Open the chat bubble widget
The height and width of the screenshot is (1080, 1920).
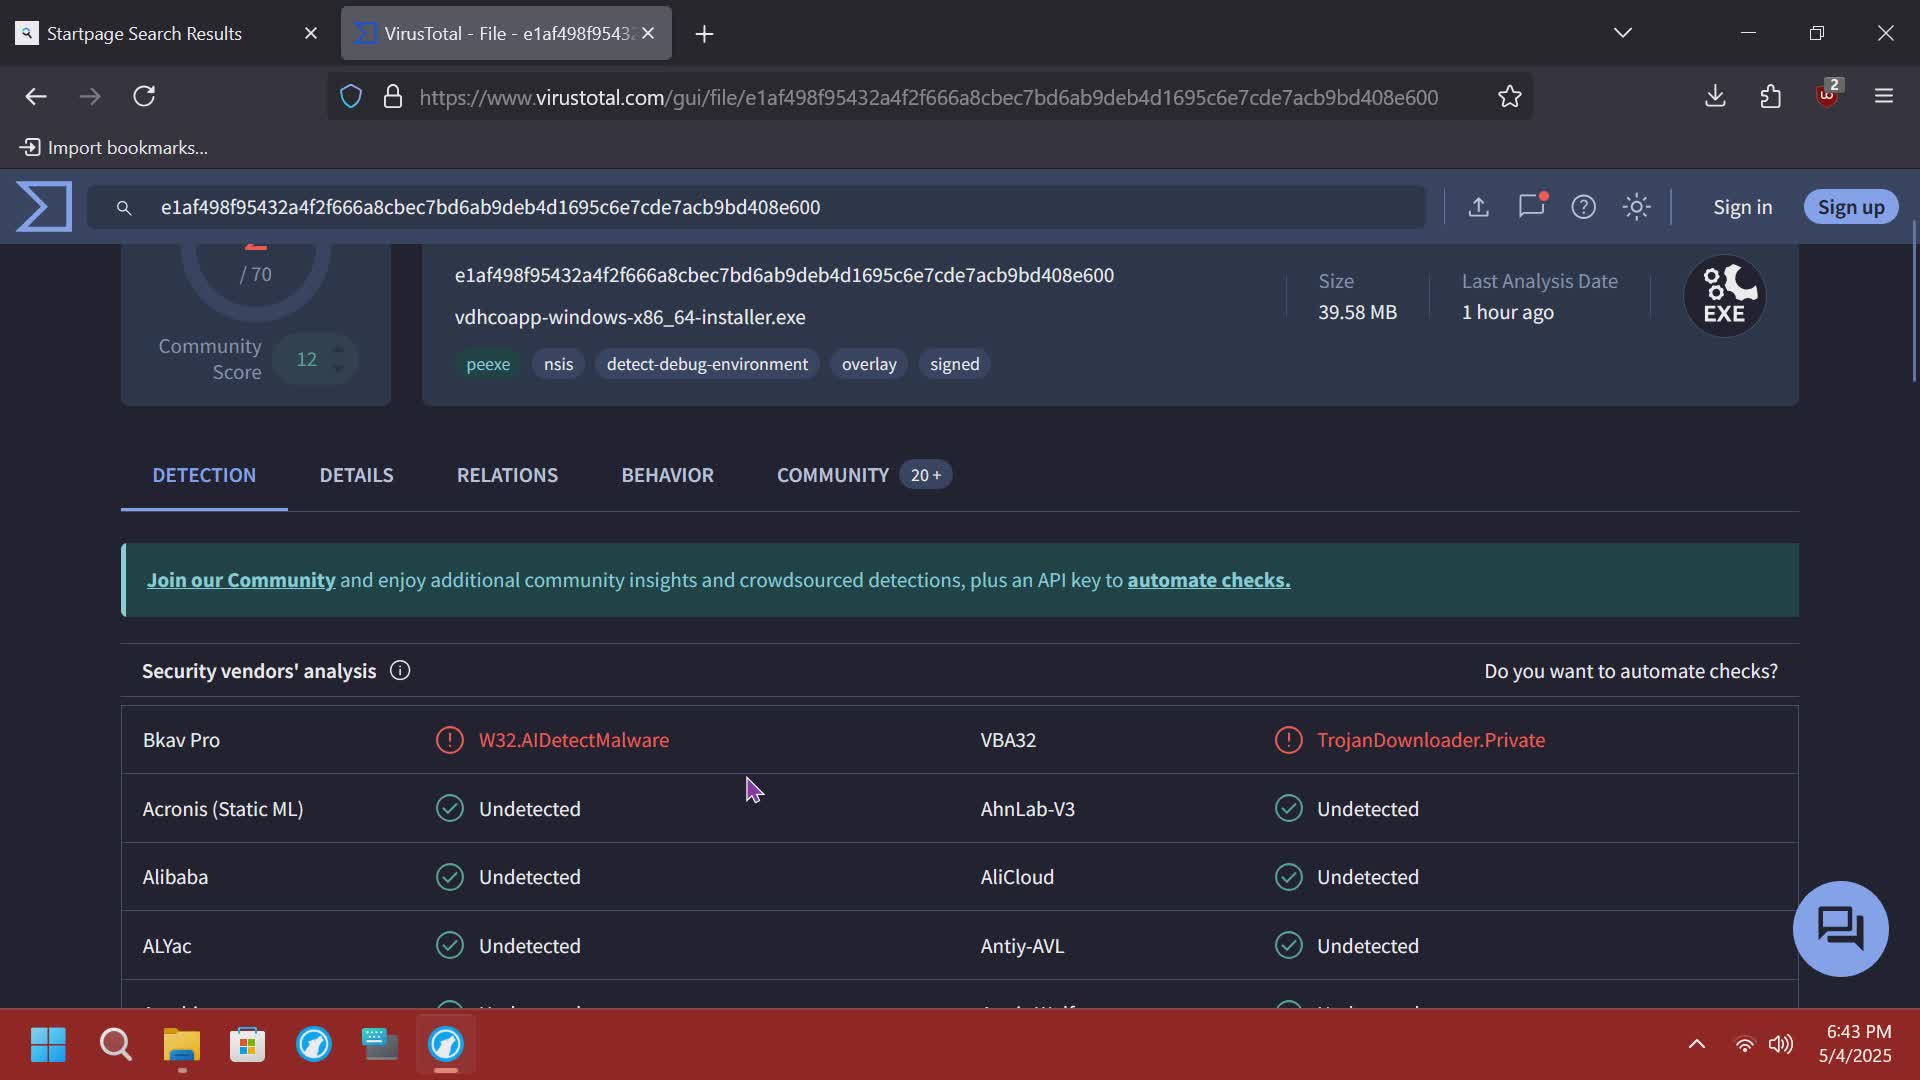[1840, 928]
